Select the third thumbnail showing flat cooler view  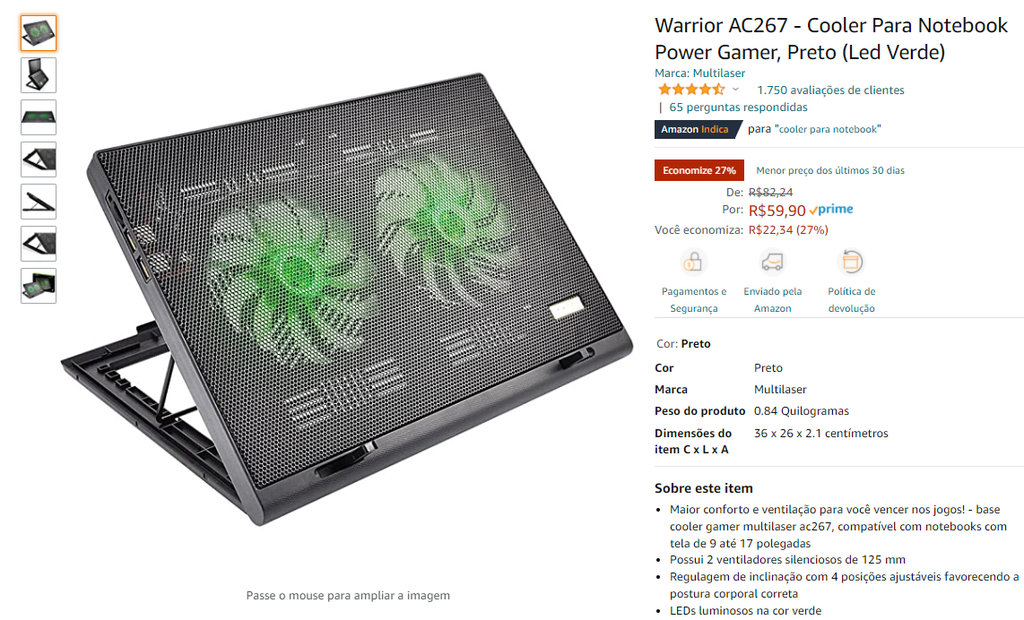[39, 118]
